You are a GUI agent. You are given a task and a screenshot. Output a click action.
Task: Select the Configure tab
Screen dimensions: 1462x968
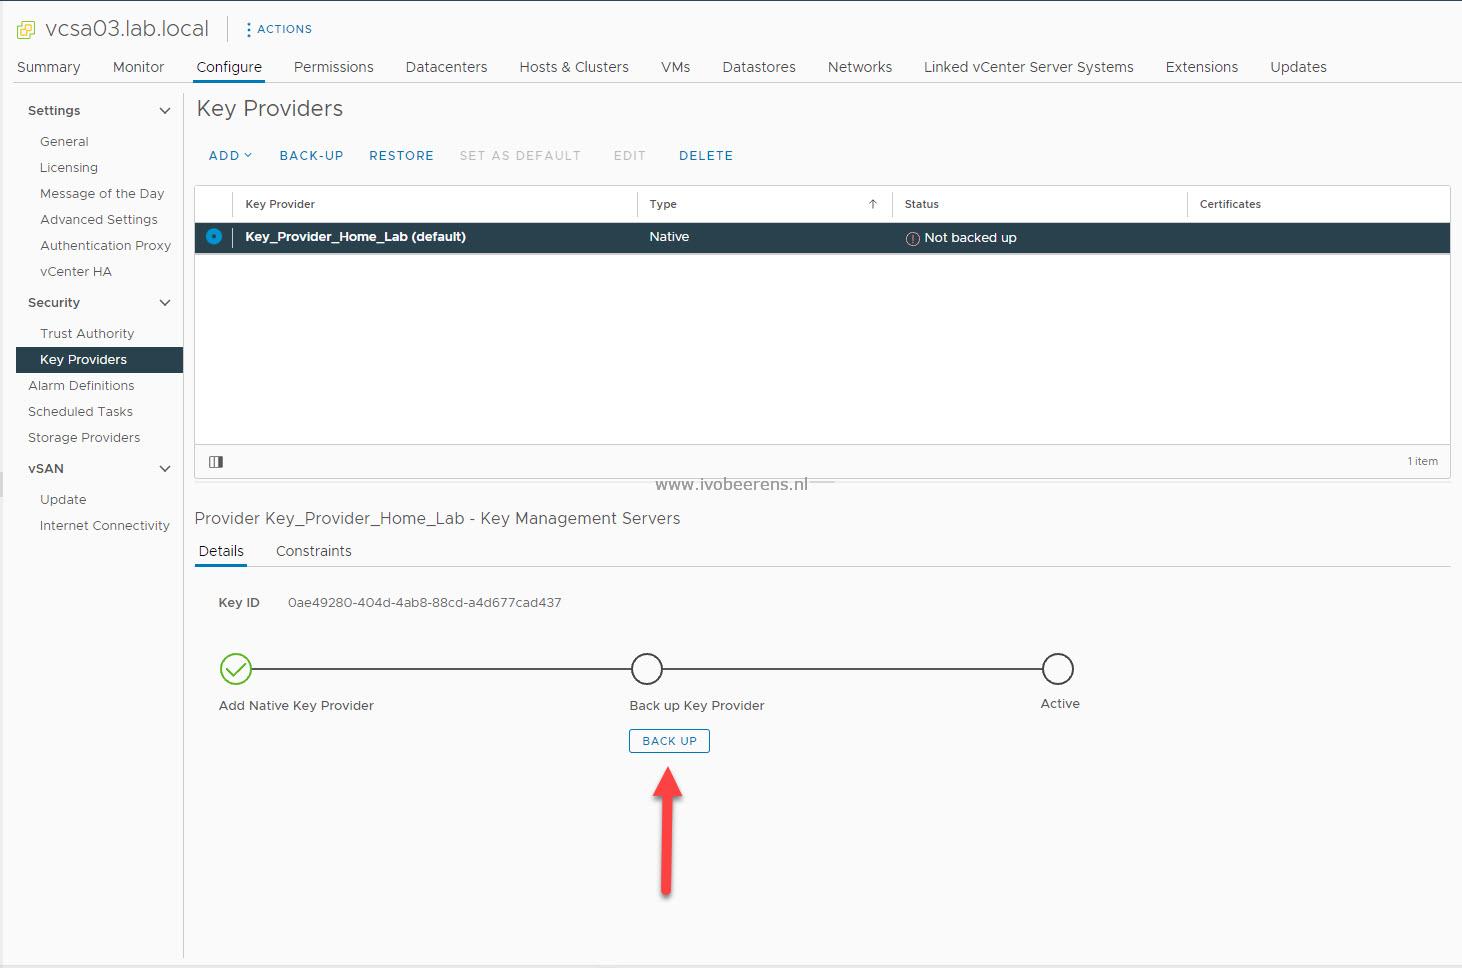pyautogui.click(x=229, y=67)
